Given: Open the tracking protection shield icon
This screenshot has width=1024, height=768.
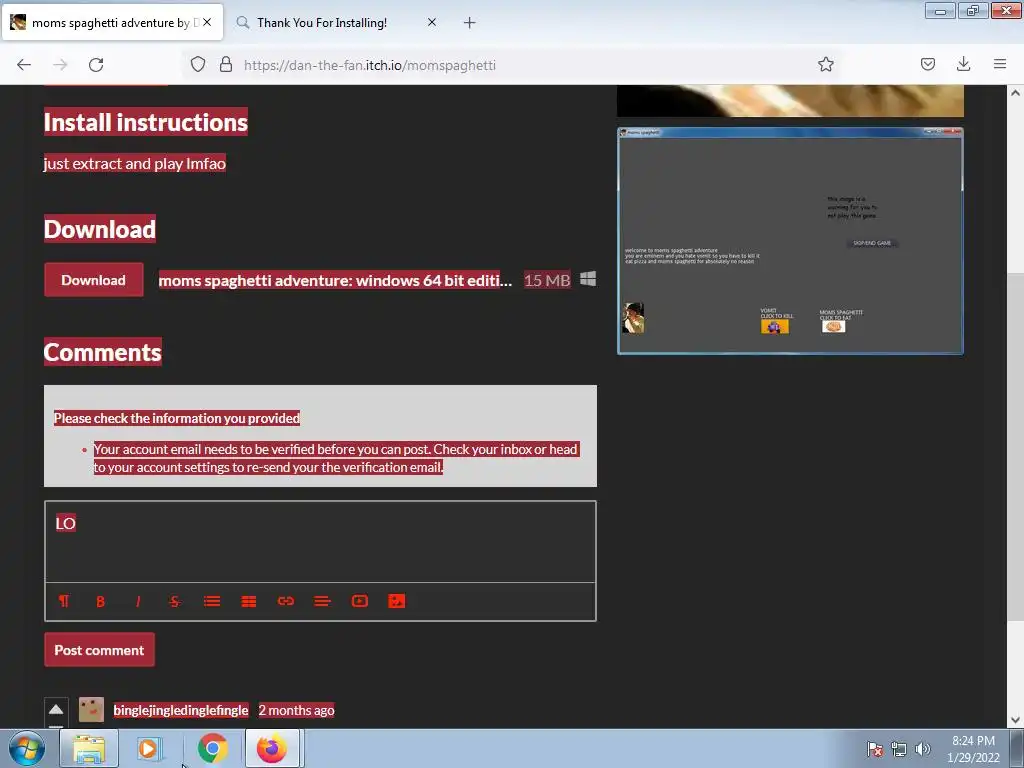Looking at the screenshot, I should [198, 65].
